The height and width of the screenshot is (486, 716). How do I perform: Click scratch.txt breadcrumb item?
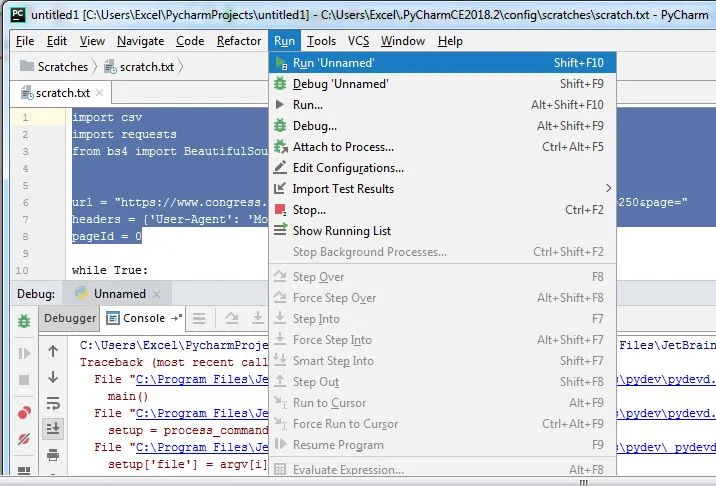pyautogui.click(x=139, y=67)
